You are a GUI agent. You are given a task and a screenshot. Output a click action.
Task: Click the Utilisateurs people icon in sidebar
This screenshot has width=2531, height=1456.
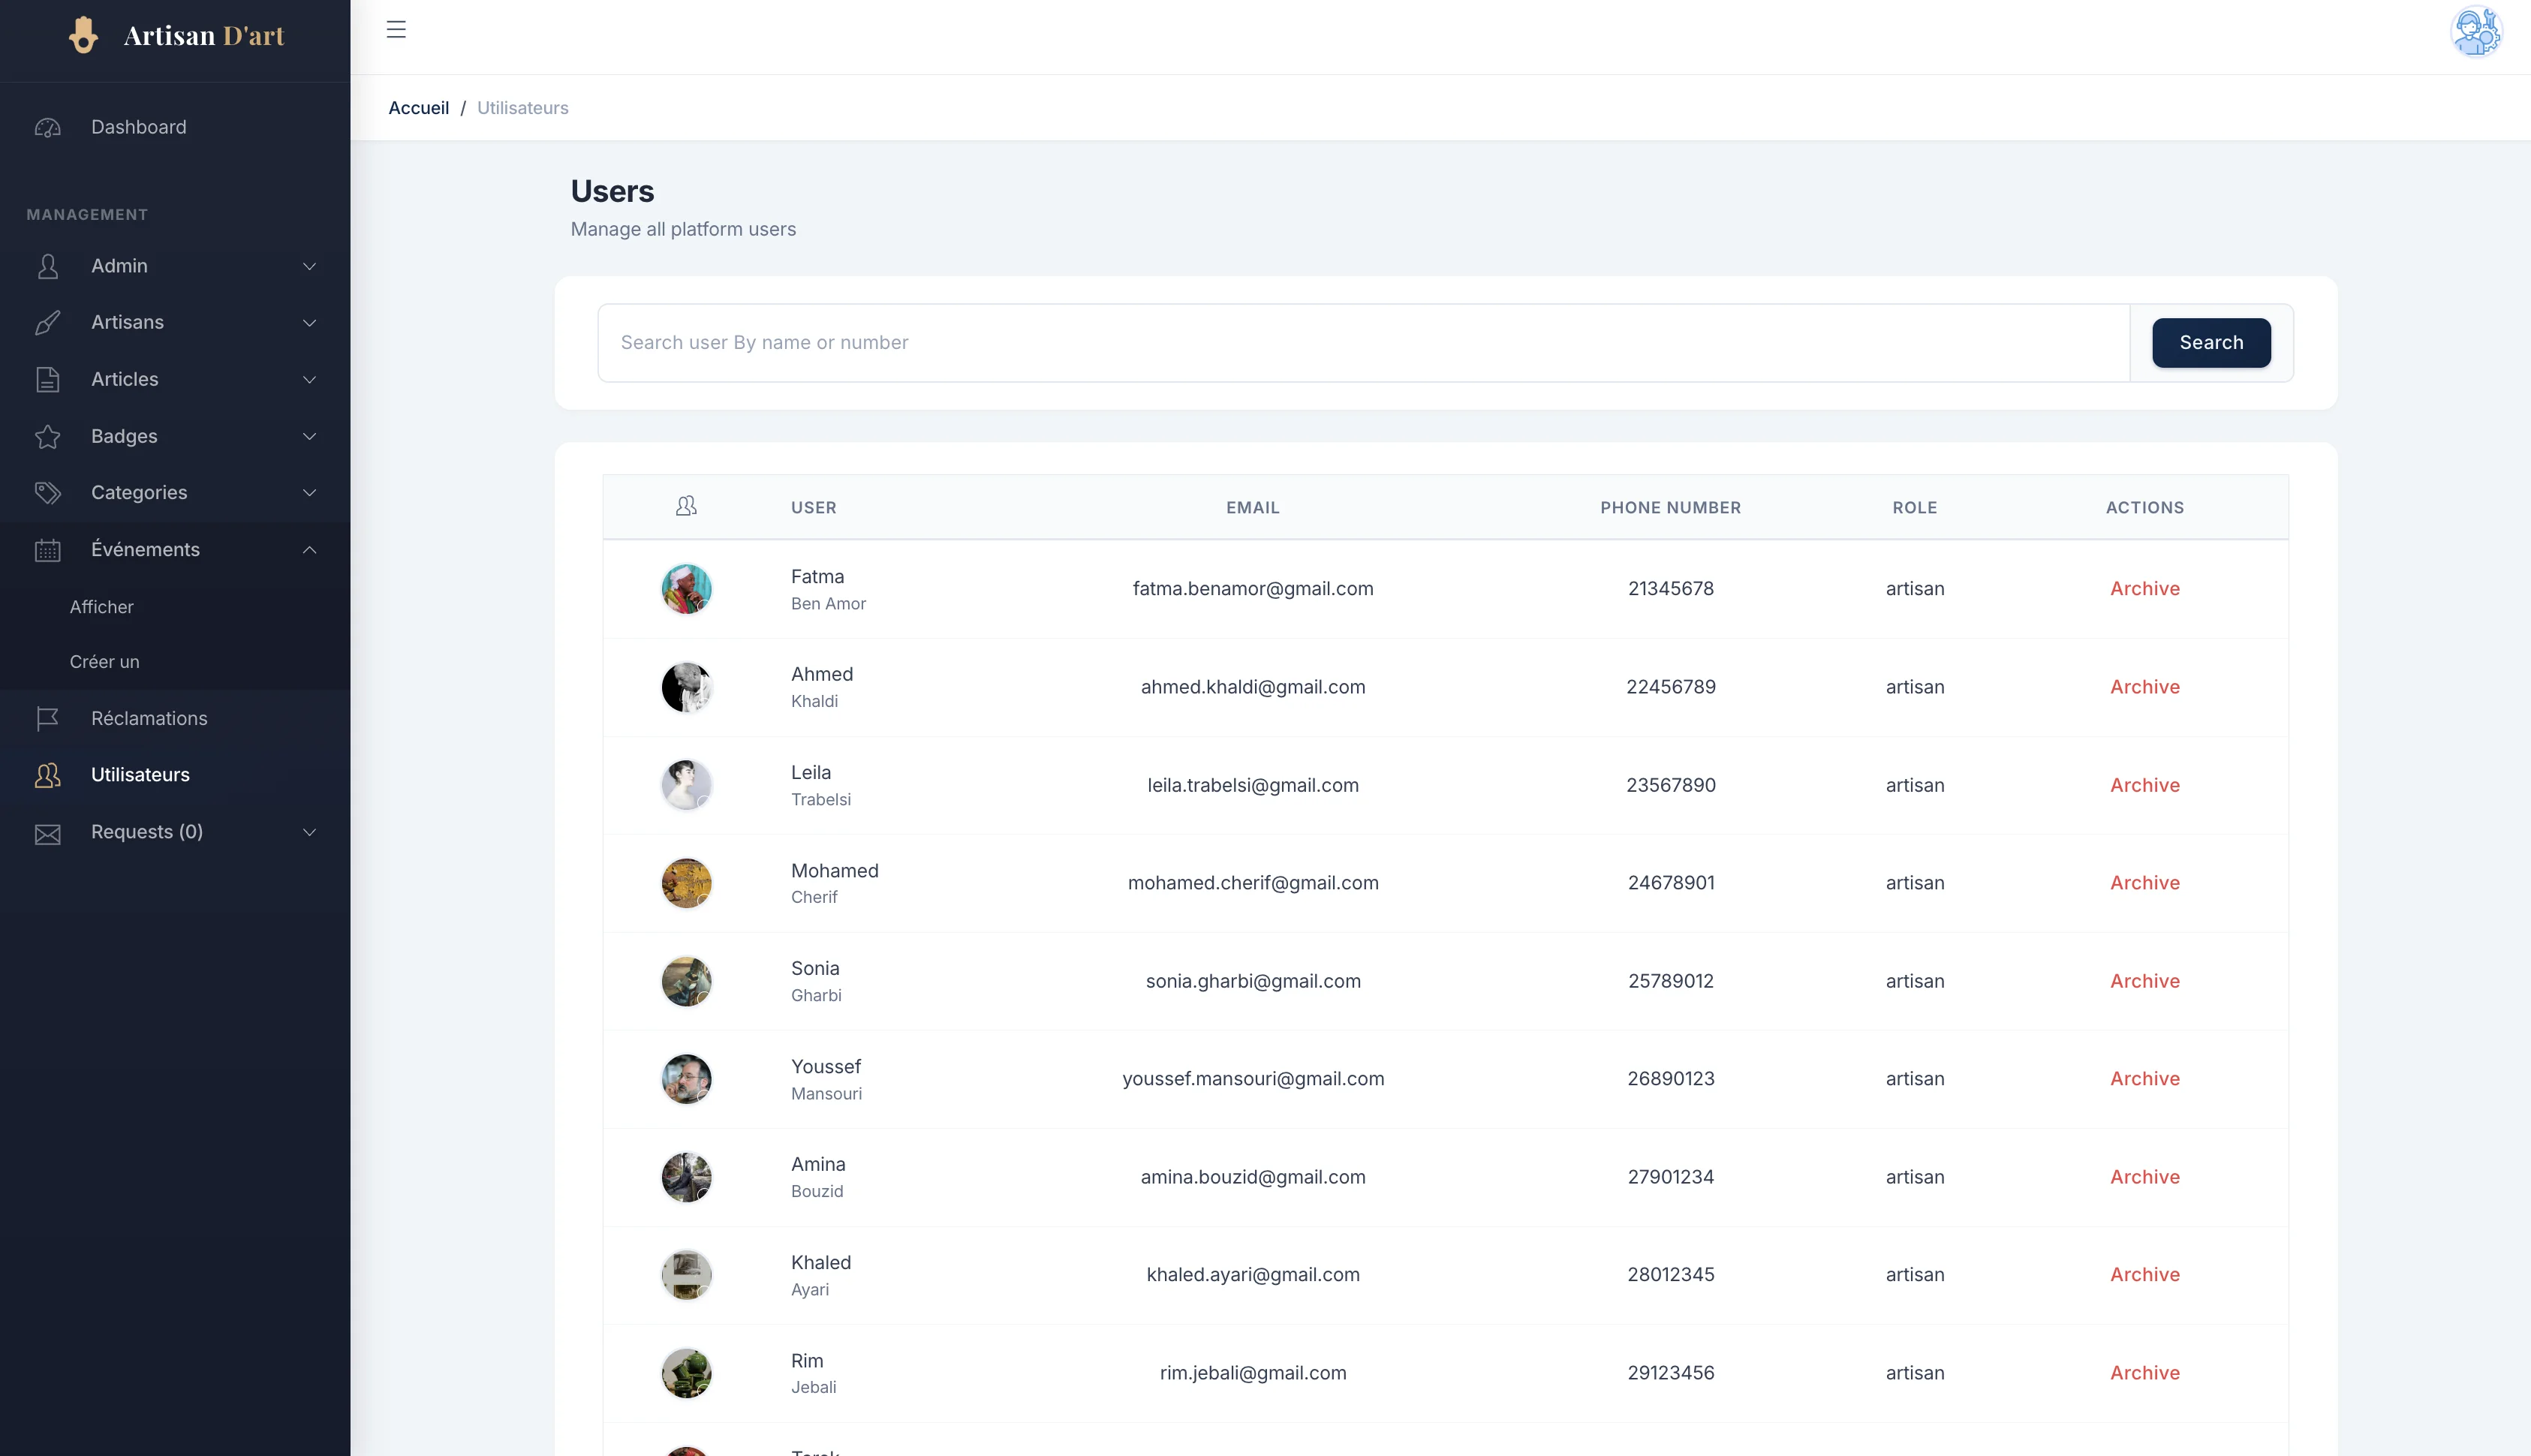(47, 775)
